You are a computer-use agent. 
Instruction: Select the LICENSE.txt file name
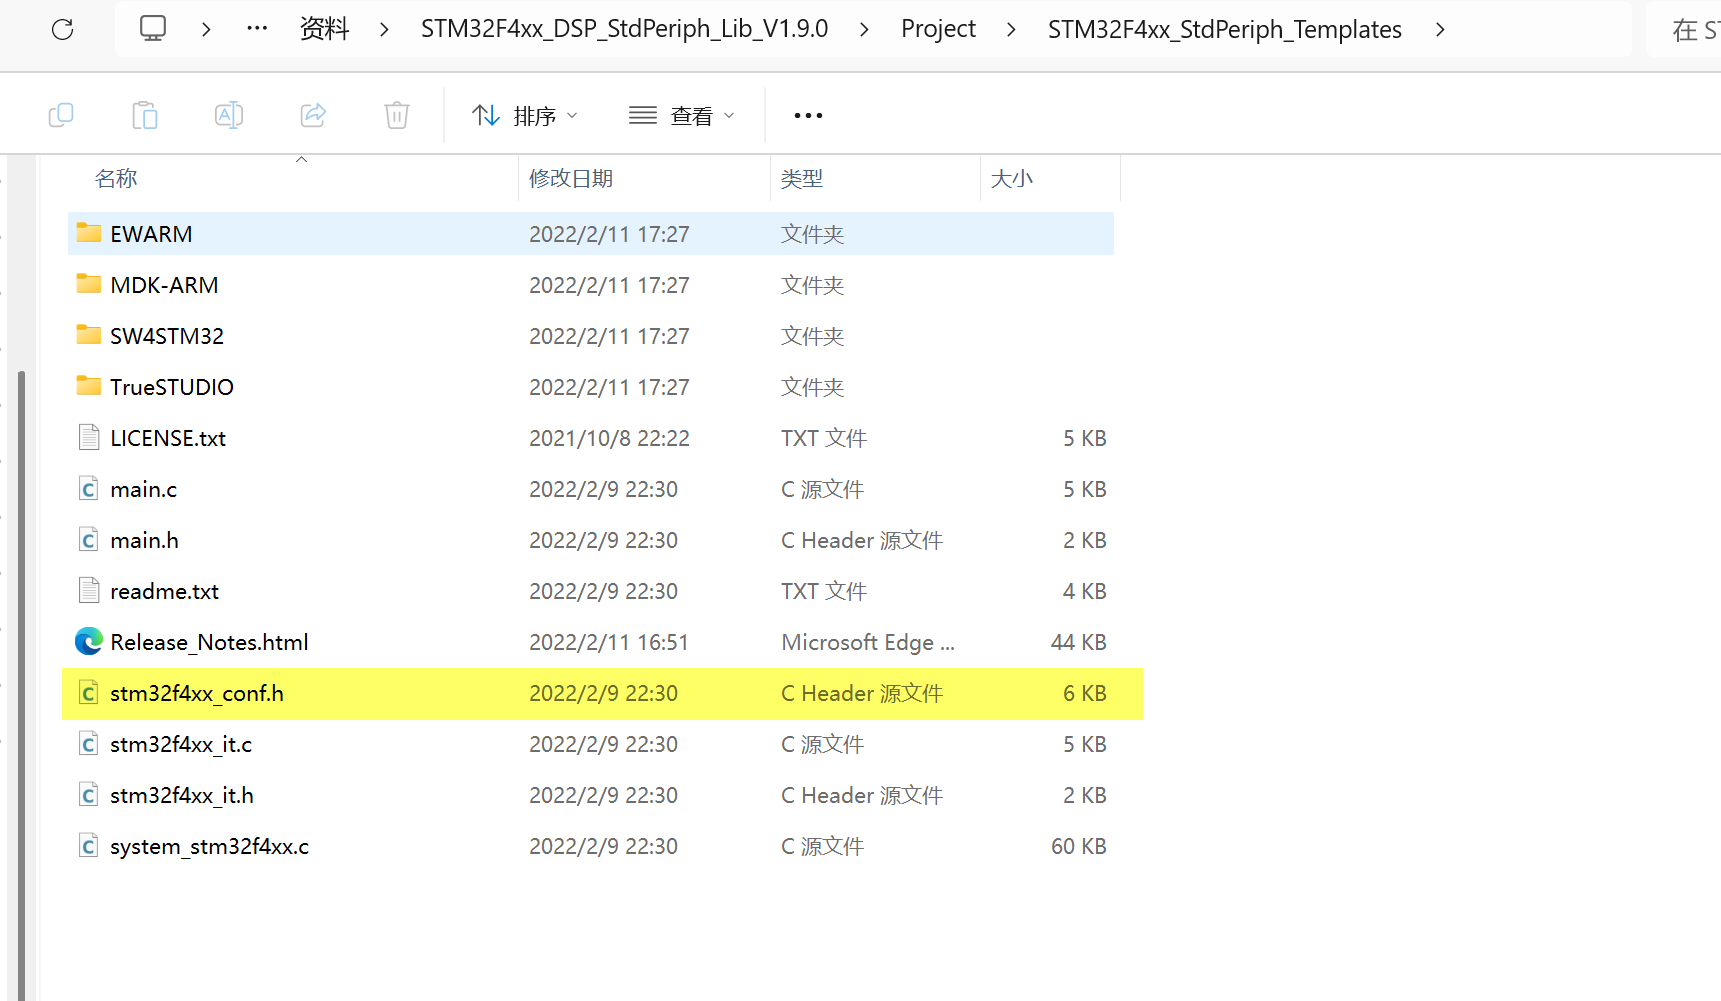pos(168,437)
